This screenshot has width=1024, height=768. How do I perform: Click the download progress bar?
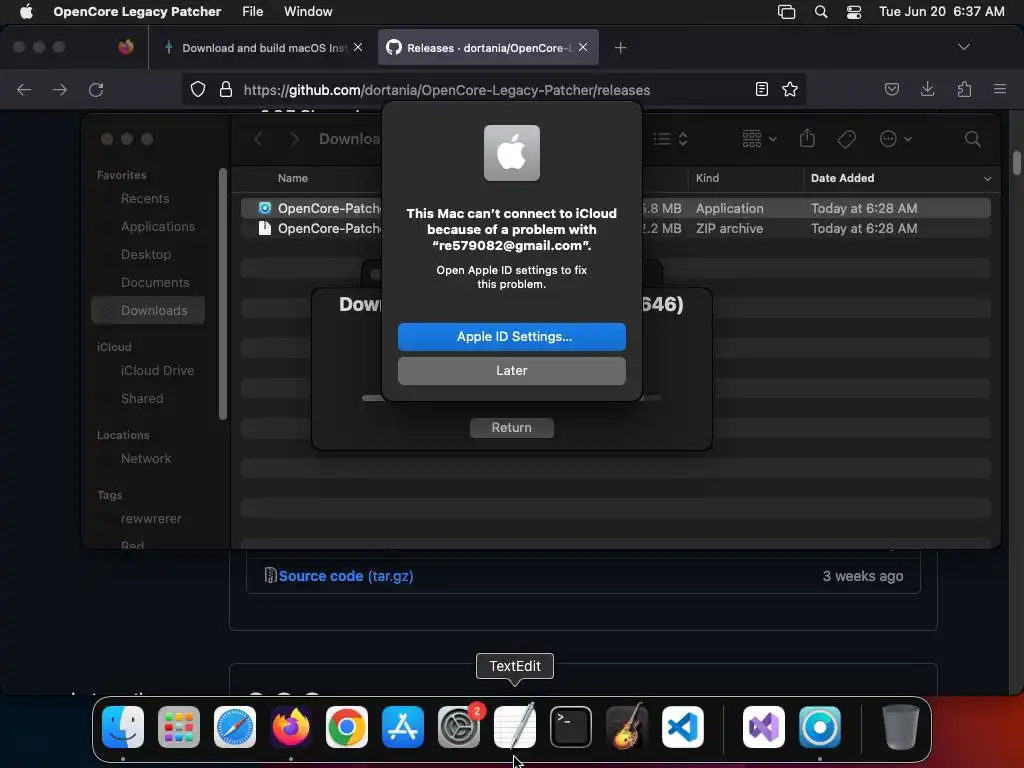(x=511, y=398)
